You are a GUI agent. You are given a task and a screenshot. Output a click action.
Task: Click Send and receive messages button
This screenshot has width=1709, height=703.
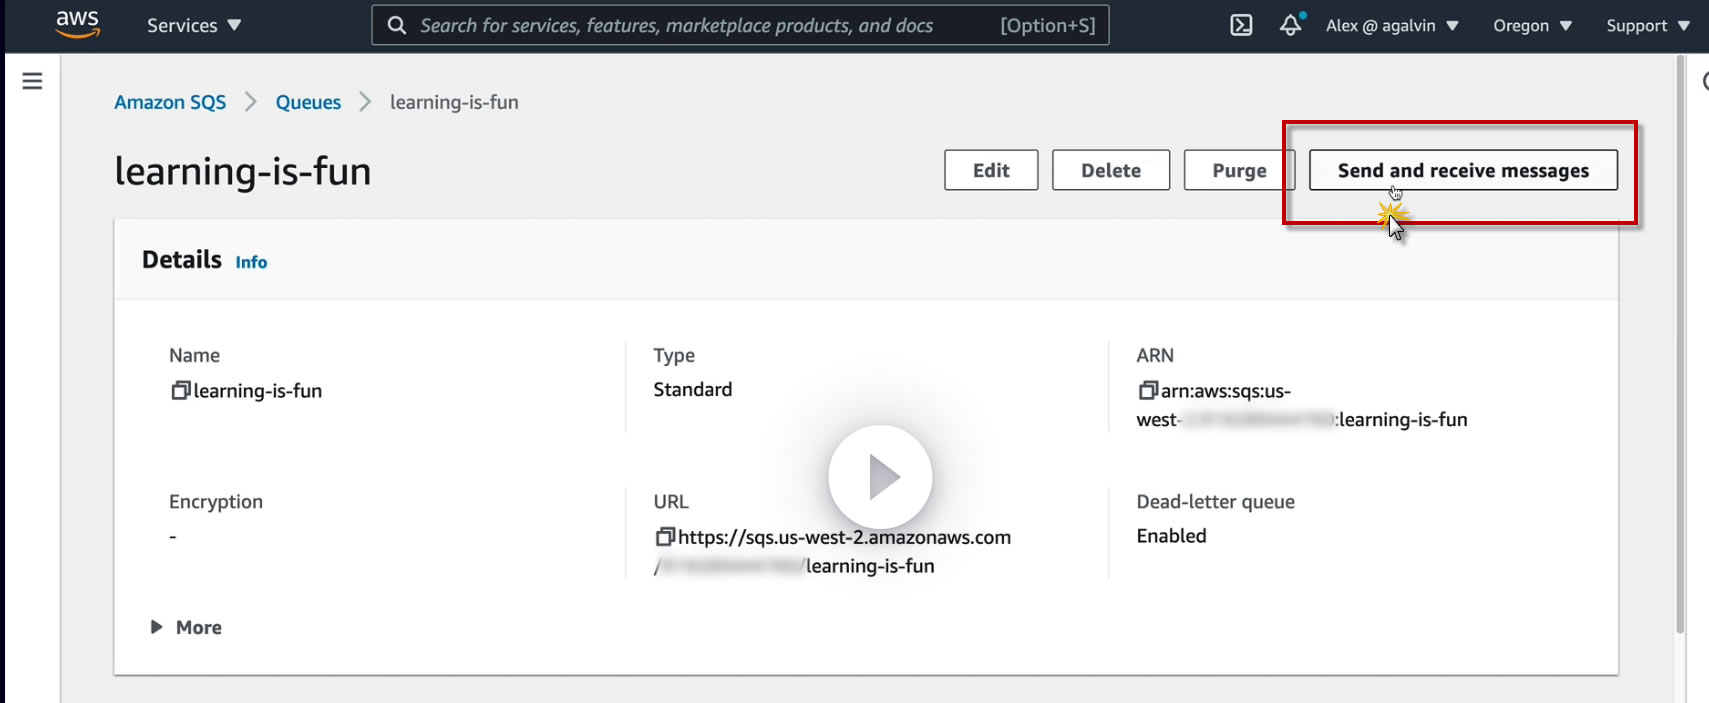(1463, 170)
